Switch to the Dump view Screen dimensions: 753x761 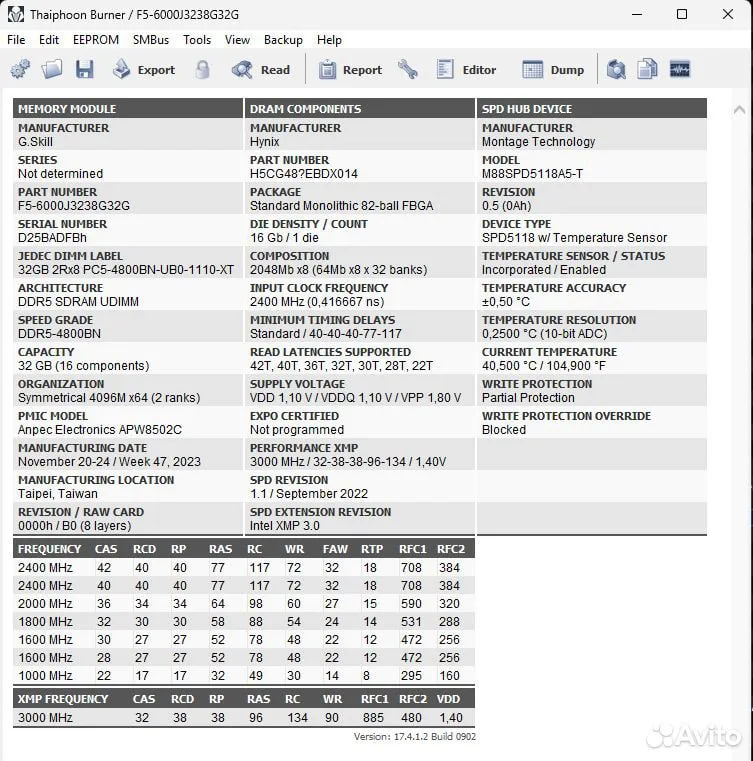(x=553, y=69)
